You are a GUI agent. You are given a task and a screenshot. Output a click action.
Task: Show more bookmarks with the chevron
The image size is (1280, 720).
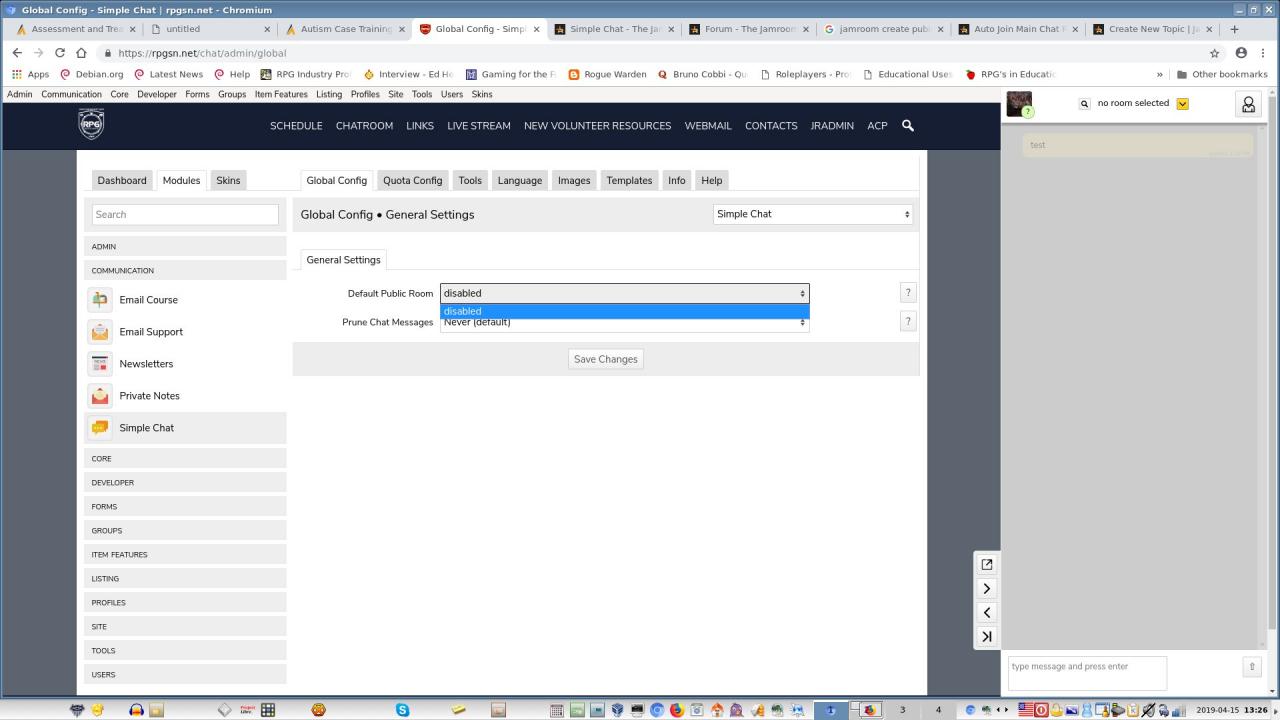[1160, 74]
